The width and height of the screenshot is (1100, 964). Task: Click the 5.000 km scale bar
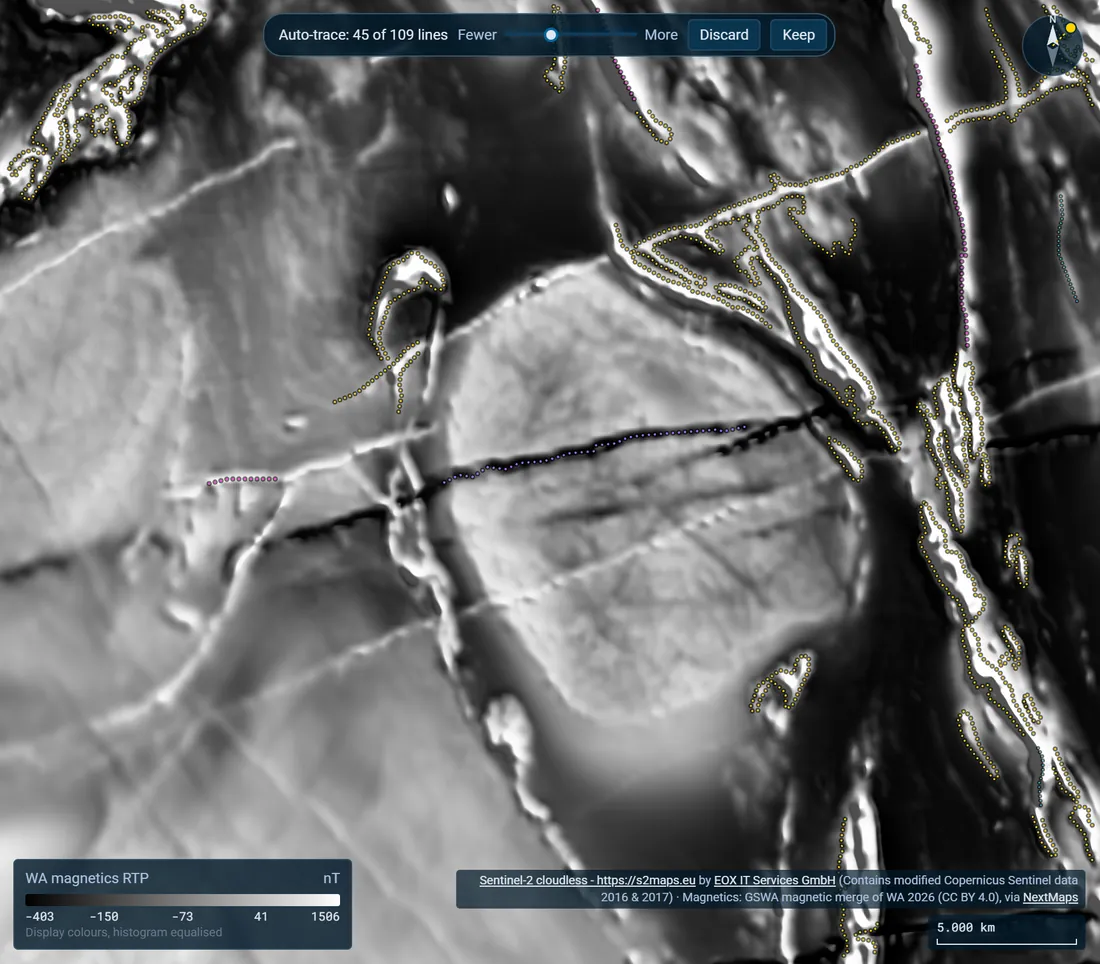[x=1006, y=933]
